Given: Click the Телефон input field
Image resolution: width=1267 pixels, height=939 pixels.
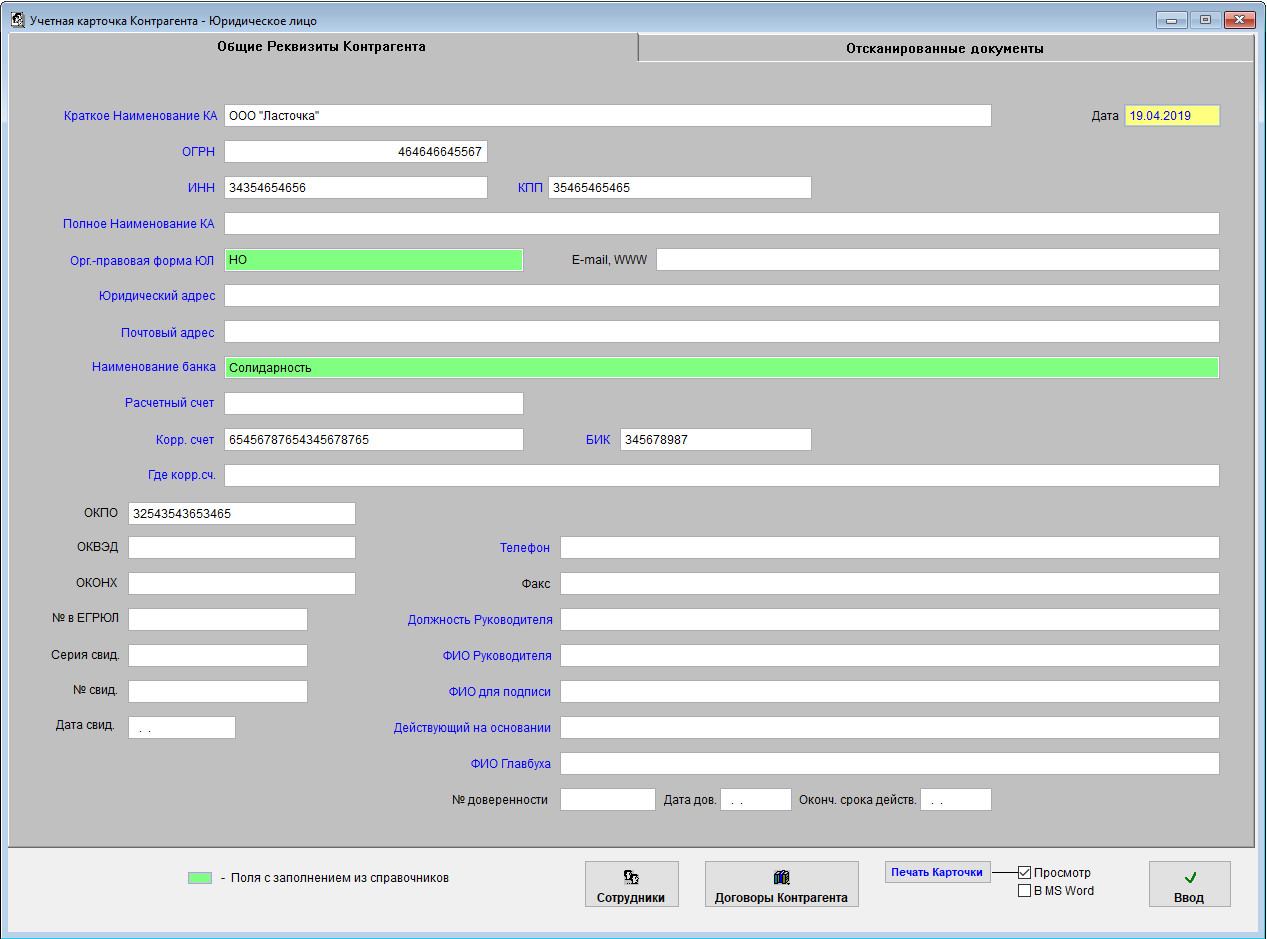Looking at the screenshot, I should (x=889, y=548).
